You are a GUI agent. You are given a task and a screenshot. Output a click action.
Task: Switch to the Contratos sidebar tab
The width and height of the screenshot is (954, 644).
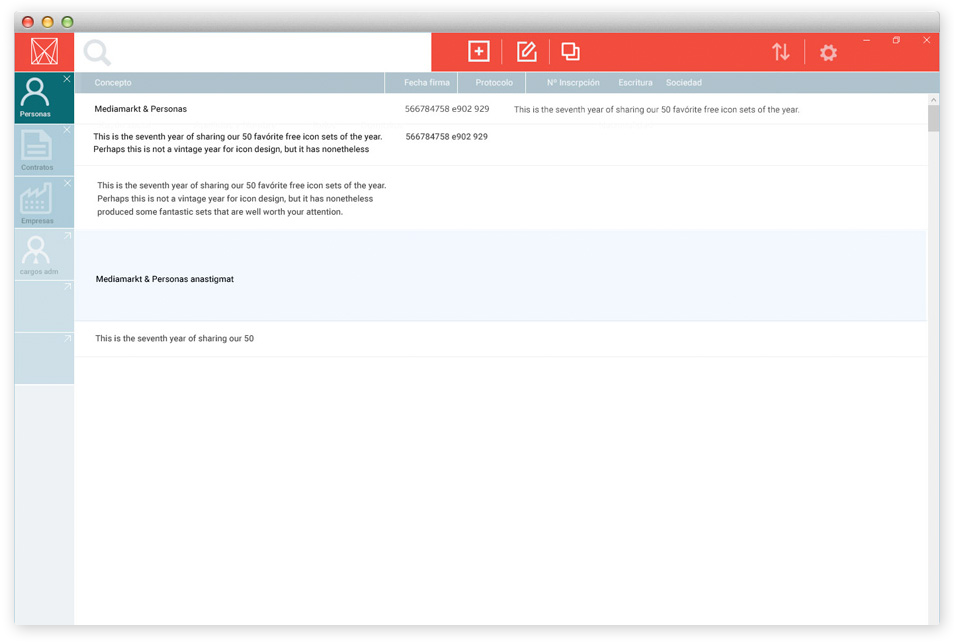[x=36, y=150]
